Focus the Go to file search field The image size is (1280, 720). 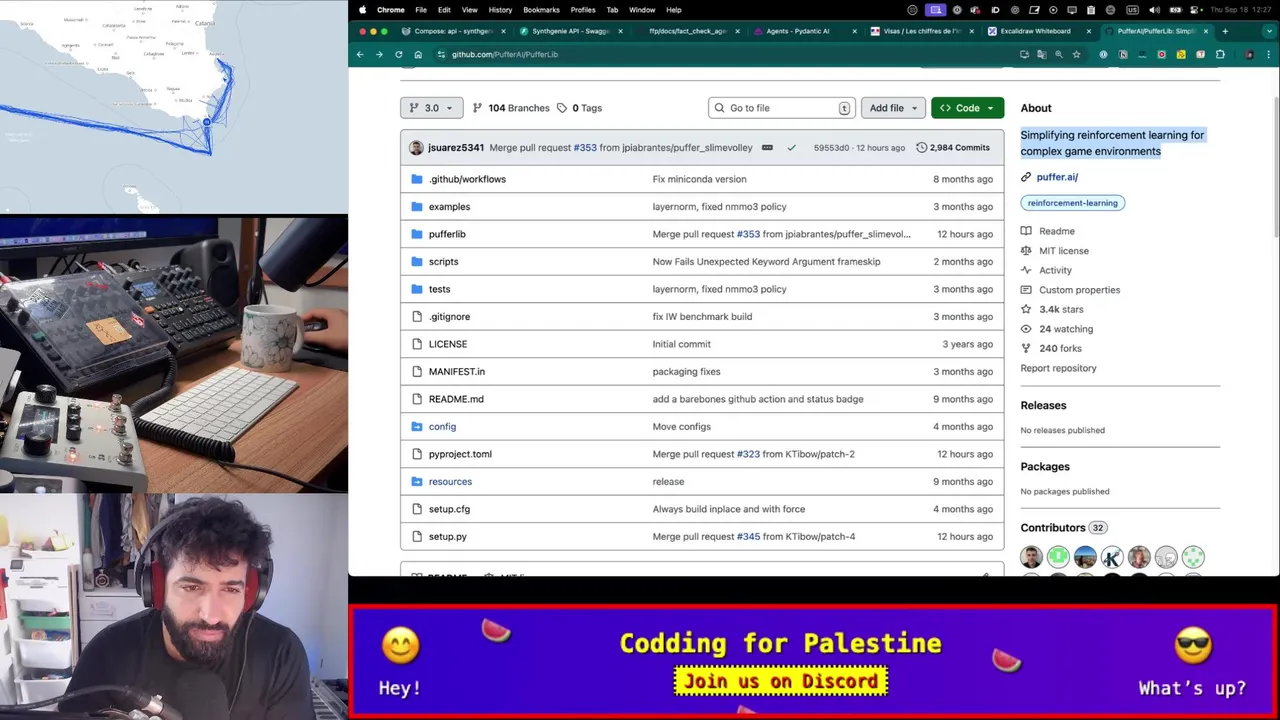(x=782, y=108)
